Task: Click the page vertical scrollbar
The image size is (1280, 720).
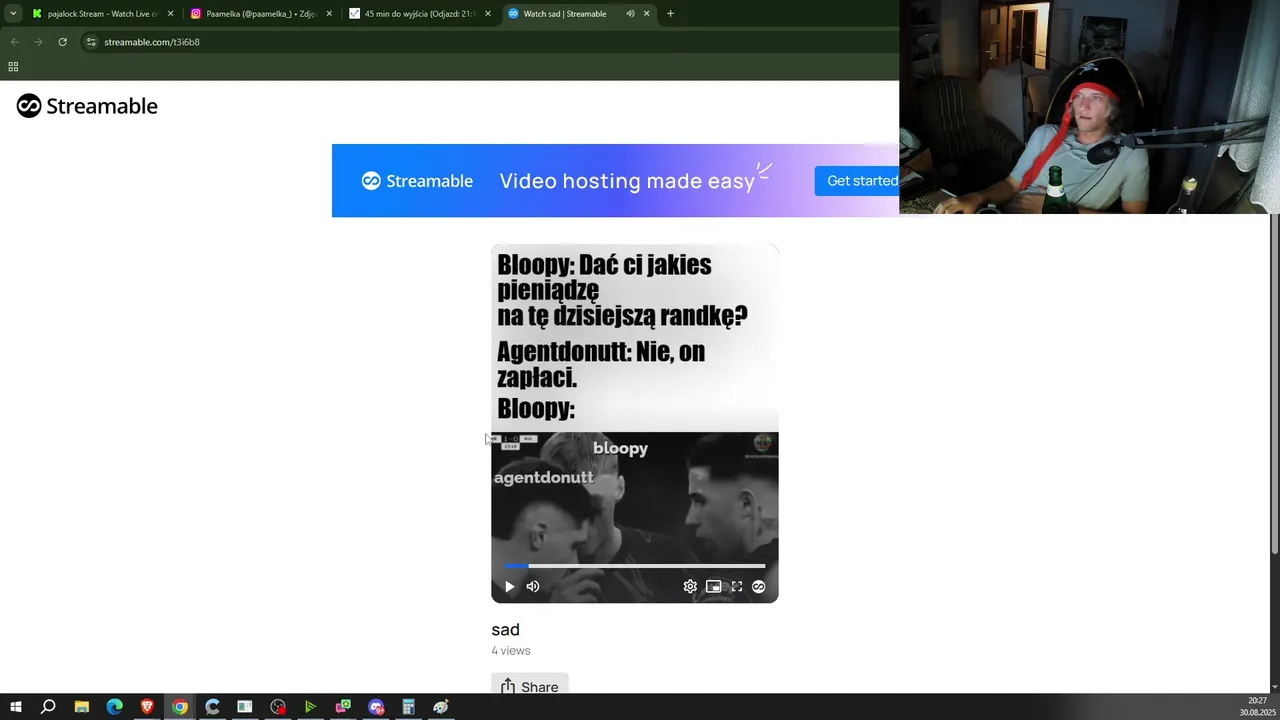Action: coord(1274,385)
